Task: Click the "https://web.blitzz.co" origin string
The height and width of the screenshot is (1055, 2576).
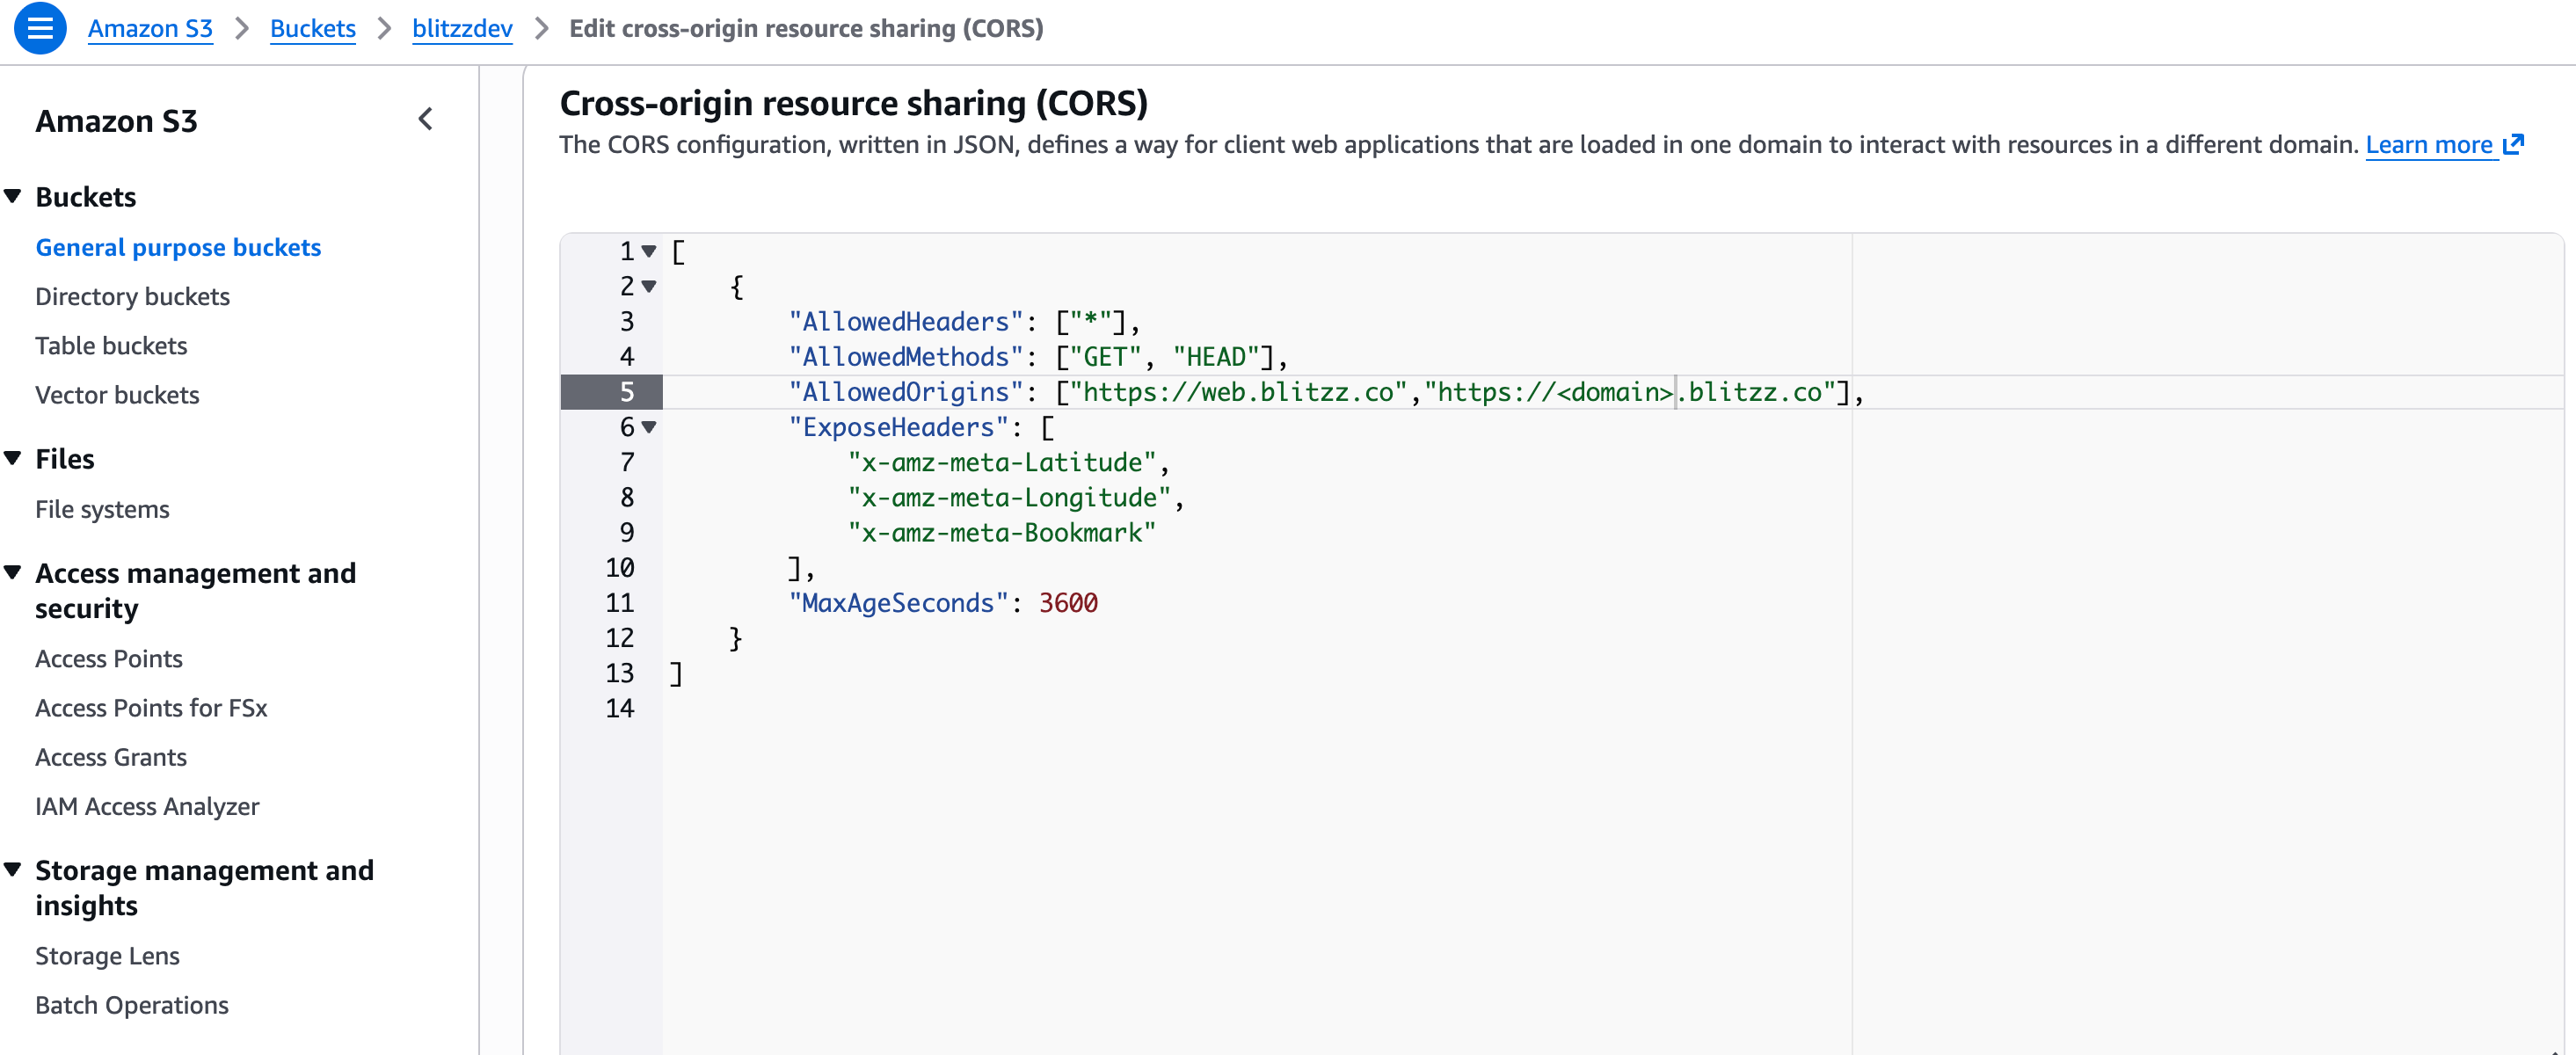Action: pyautogui.click(x=1238, y=392)
